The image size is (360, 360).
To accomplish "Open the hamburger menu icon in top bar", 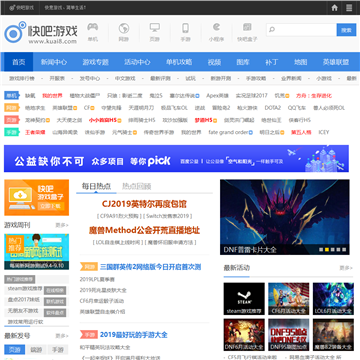I will (x=349, y=8).
